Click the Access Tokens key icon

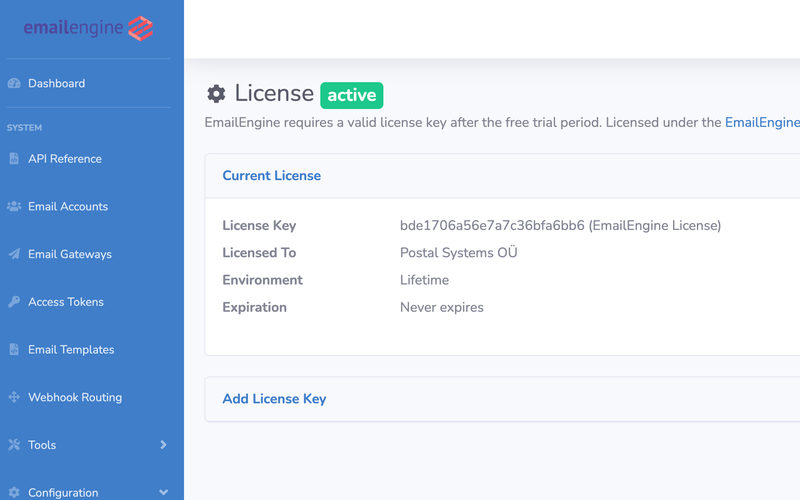(14, 302)
